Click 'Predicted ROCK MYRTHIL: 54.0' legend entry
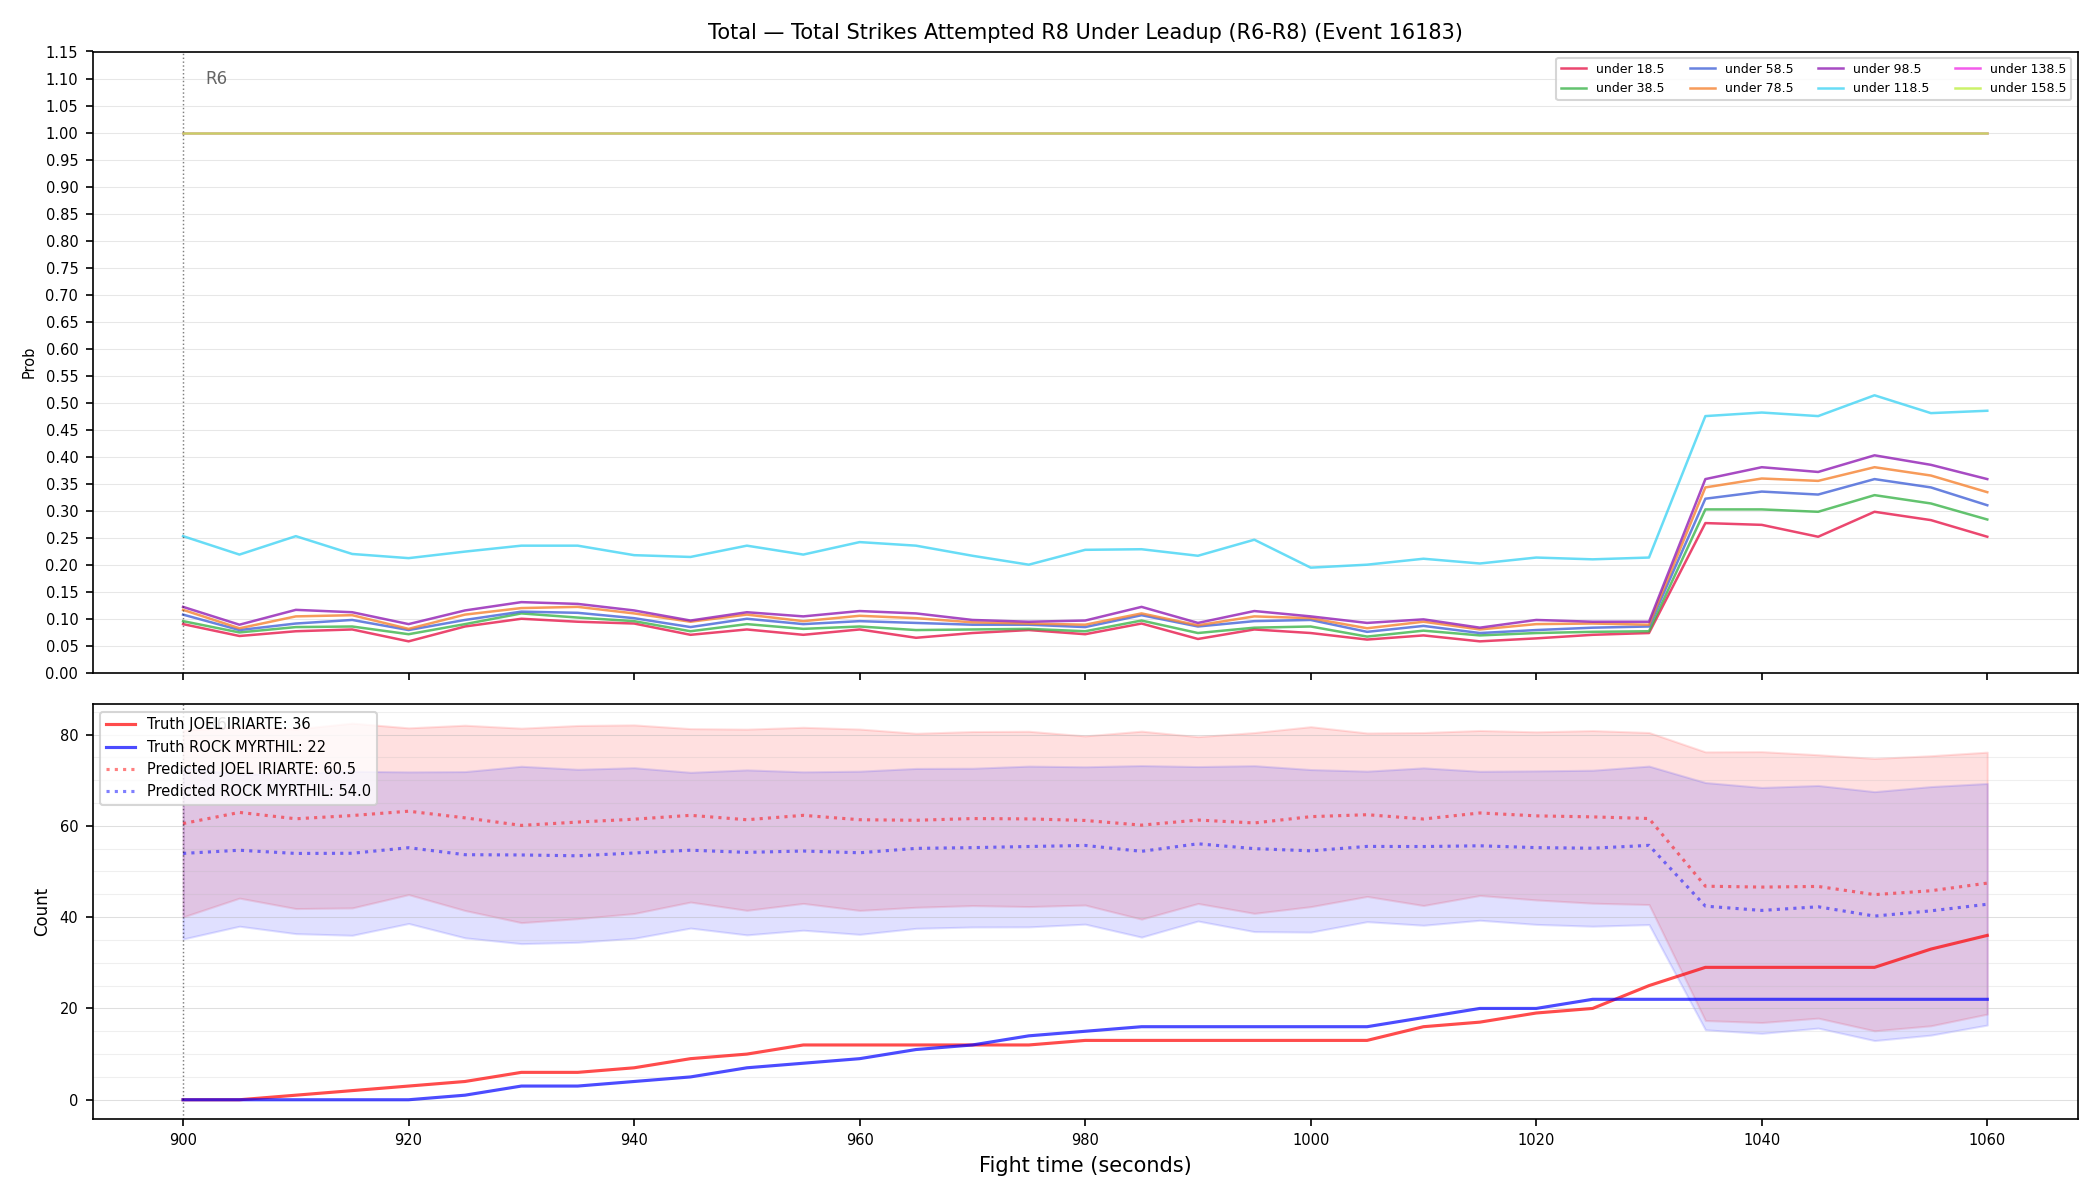2100x1200 pixels. [237, 791]
